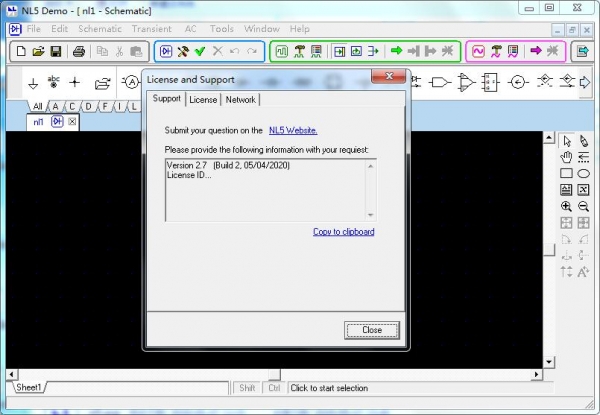Place amplifier triangle component
This screenshot has height=415, width=600.
pos(466,82)
